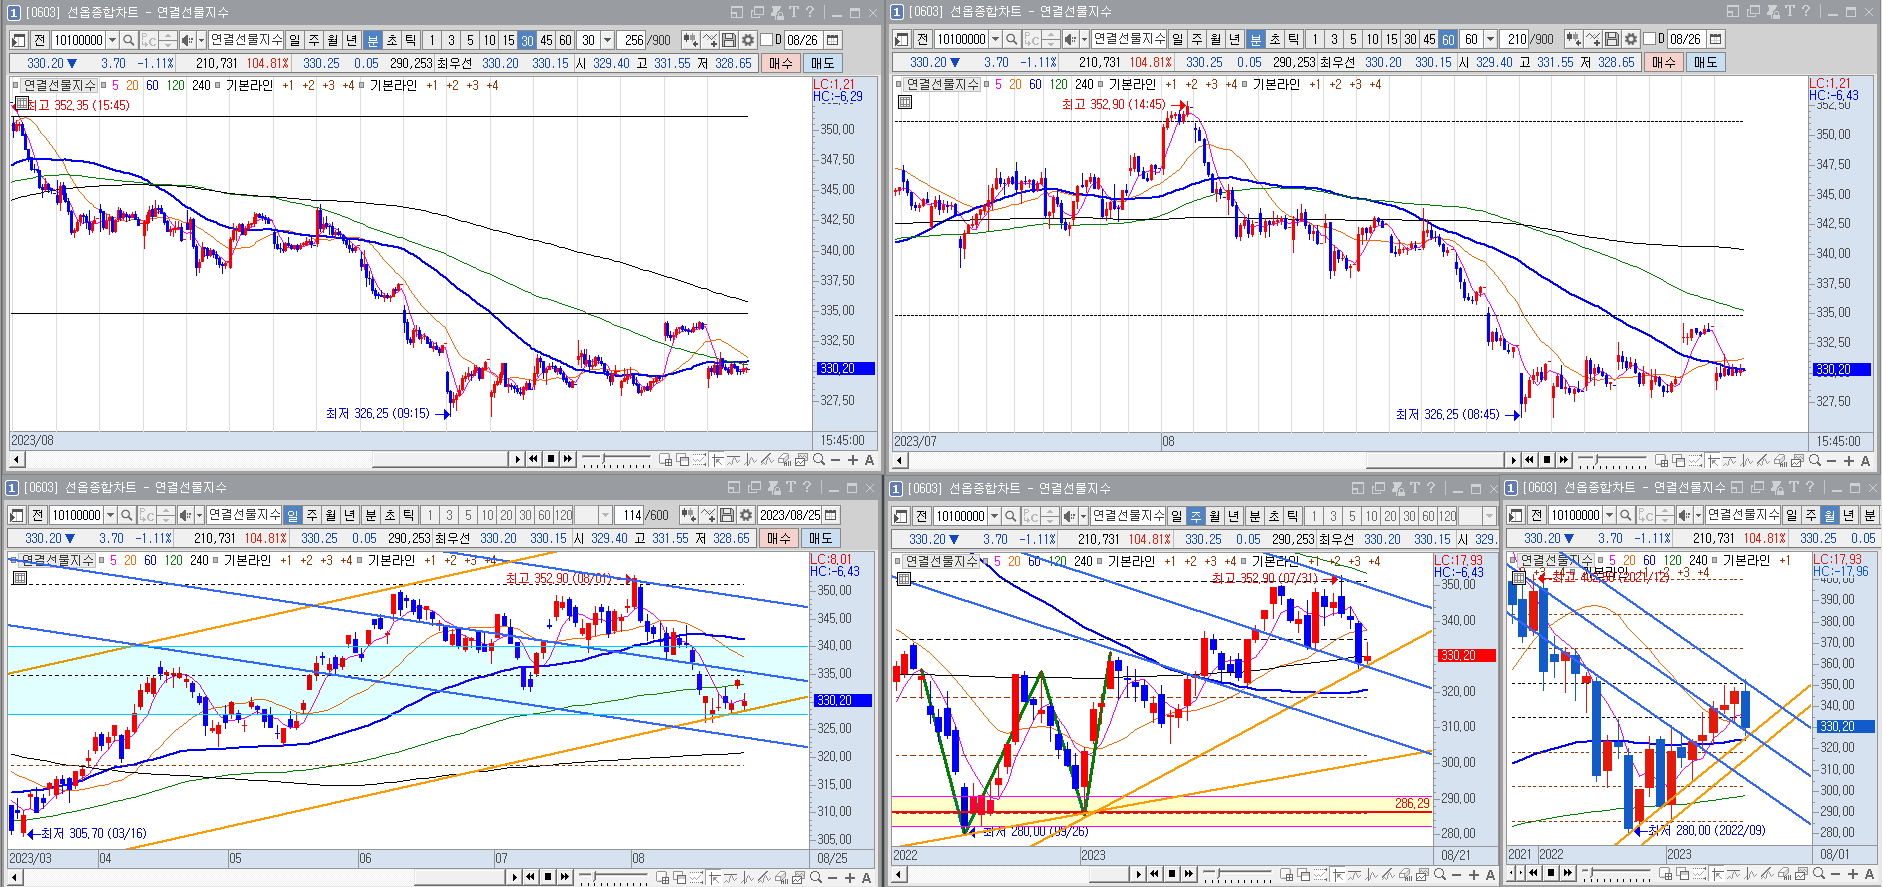Viewport: 1883px width, 887px height.
Task: Switch to the 10-minute interval in the 60-minute chart
Action: tap(1372, 39)
